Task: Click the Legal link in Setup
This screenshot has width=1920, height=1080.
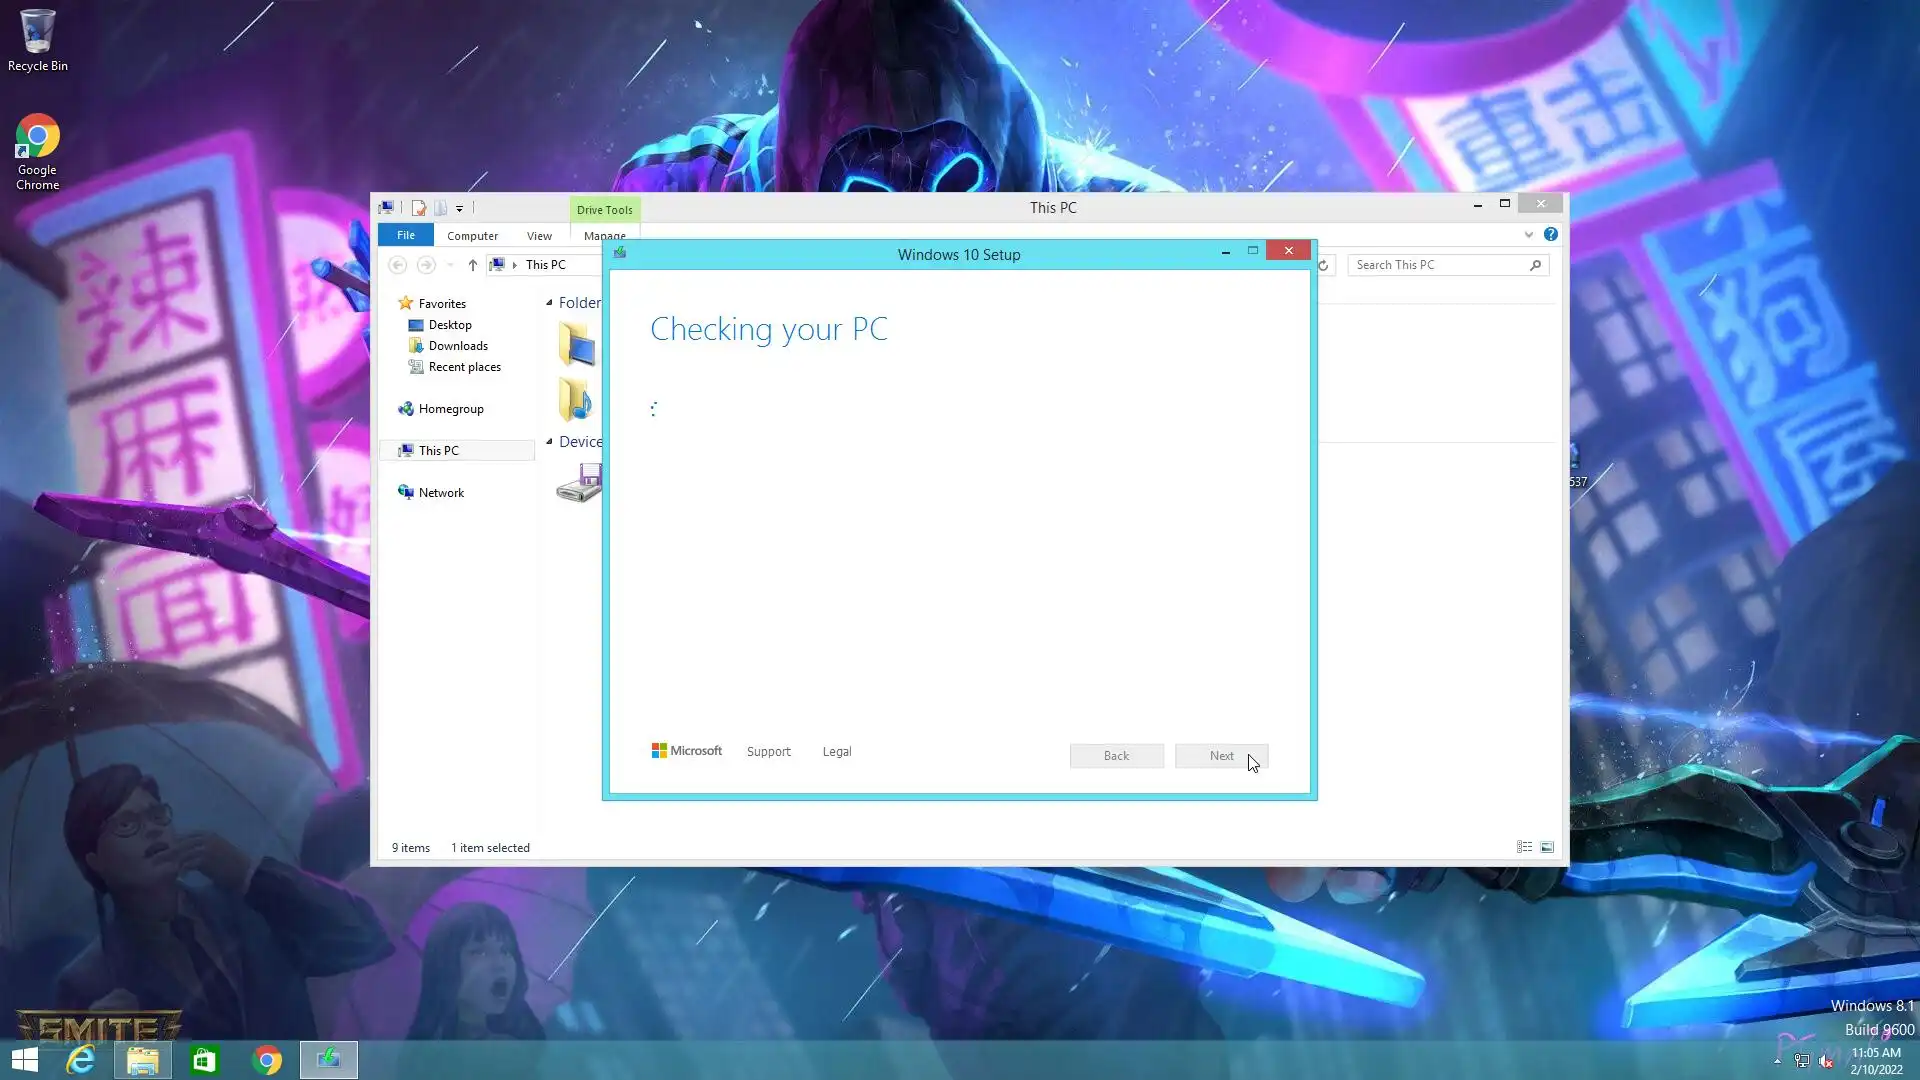Action: pyautogui.click(x=837, y=752)
